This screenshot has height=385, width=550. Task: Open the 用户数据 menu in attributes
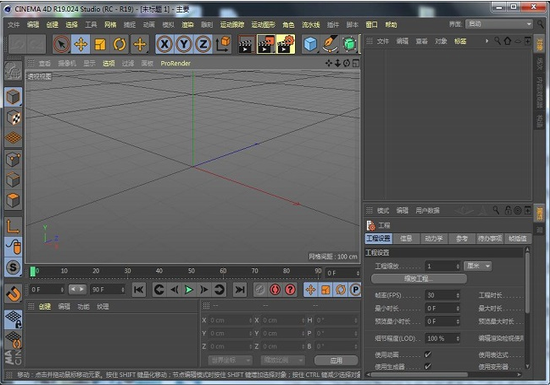tap(427, 210)
